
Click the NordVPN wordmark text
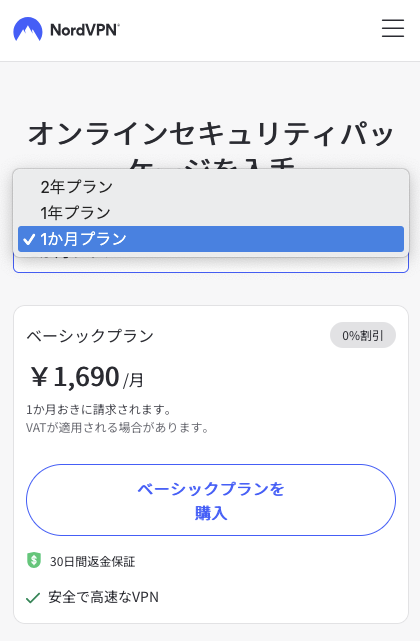(x=85, y=30)
